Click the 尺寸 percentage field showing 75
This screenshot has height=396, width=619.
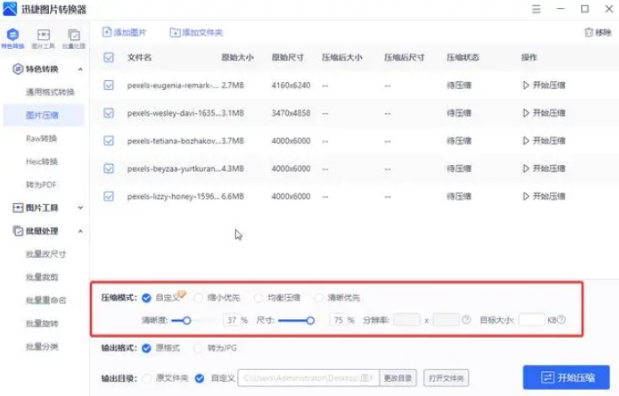tap(339, 320)
